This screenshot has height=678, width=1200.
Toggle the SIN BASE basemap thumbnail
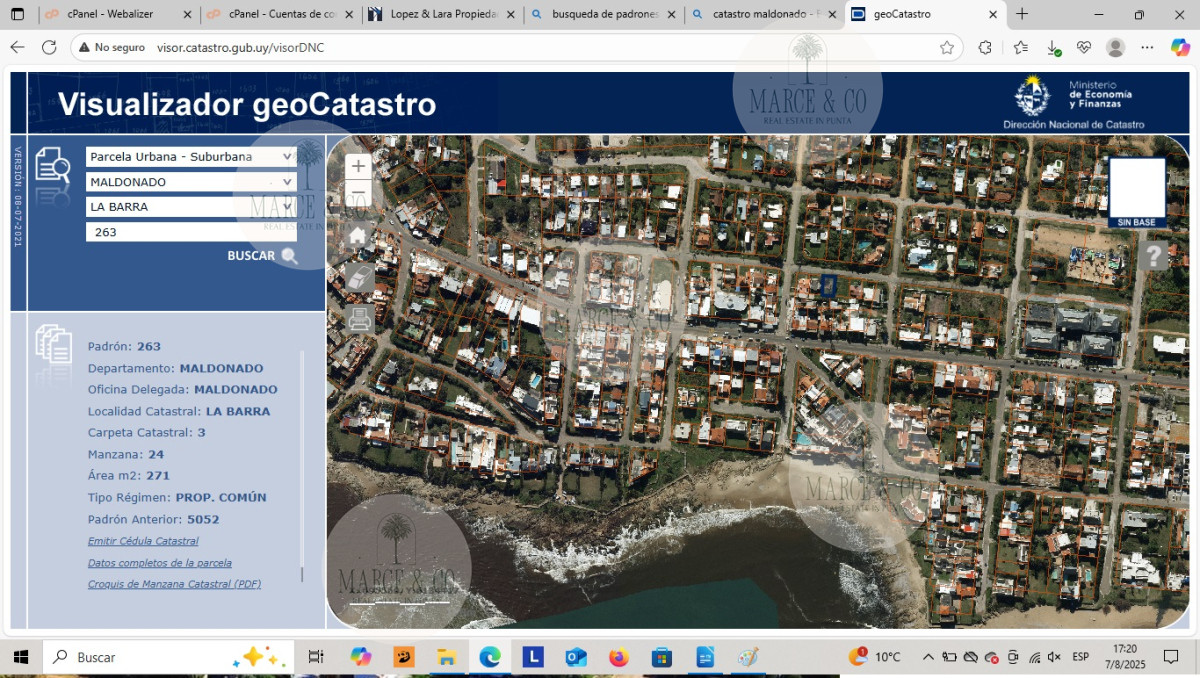coord(1137,188)
